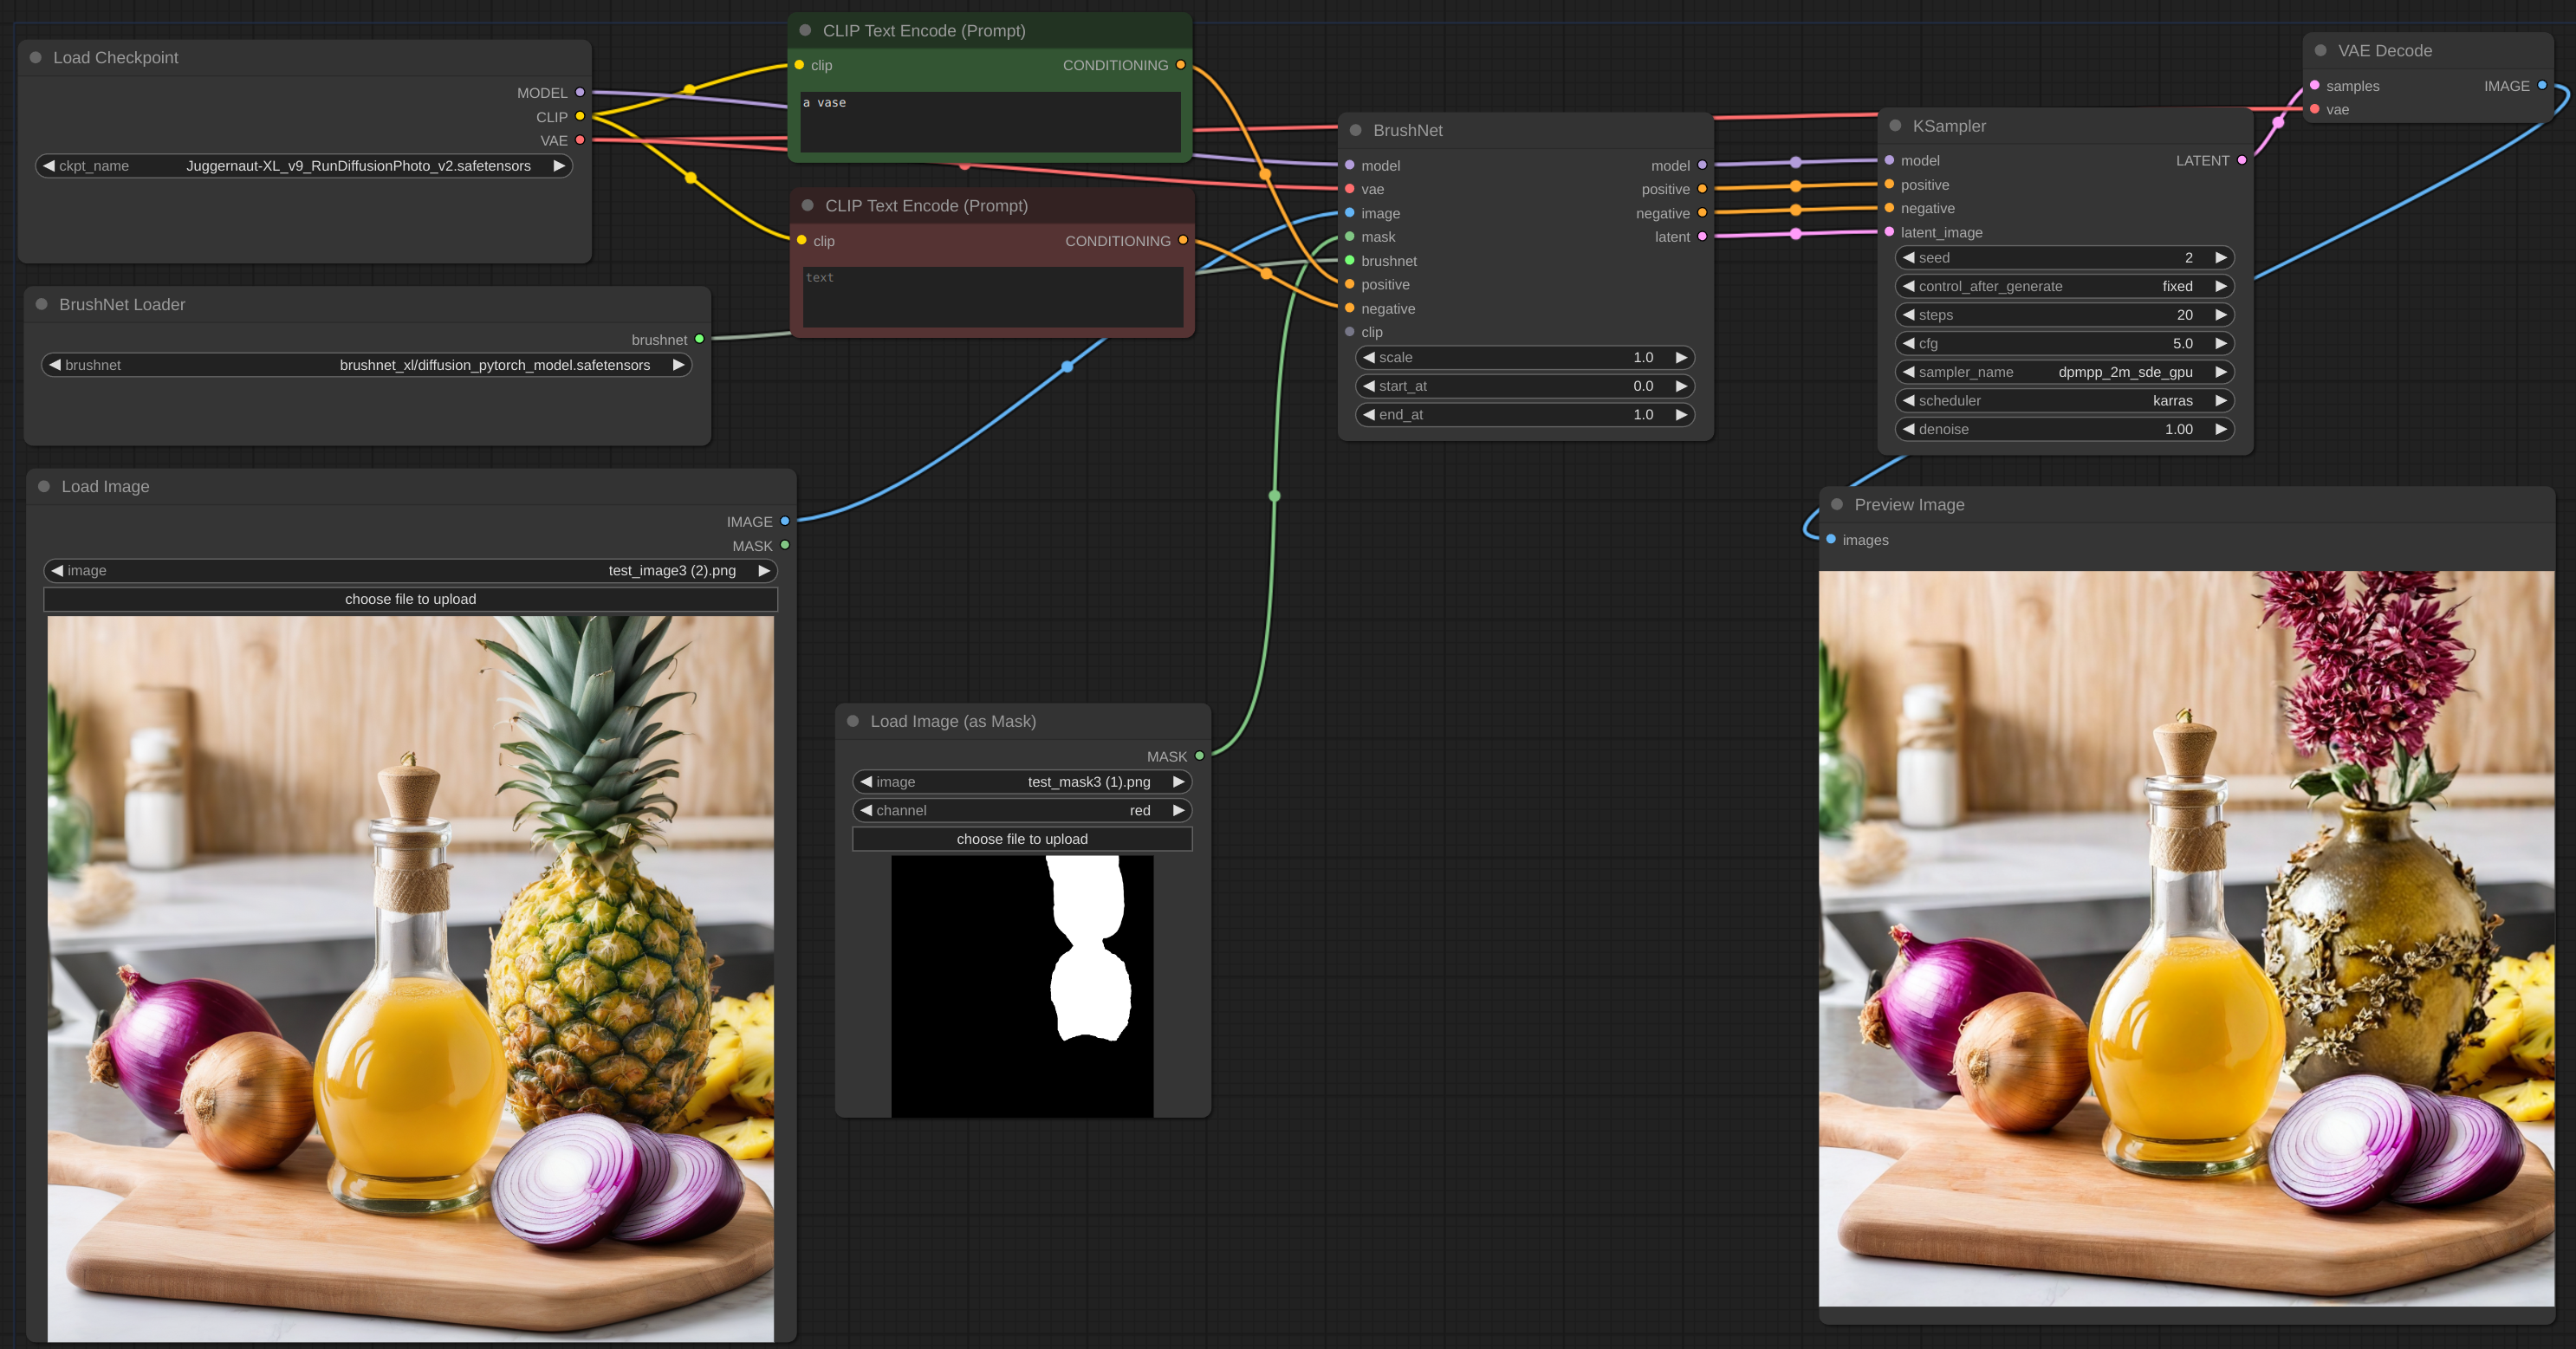
Task: Click 'choose file to upload' in Load Image node
Action: tap(411, 598)
